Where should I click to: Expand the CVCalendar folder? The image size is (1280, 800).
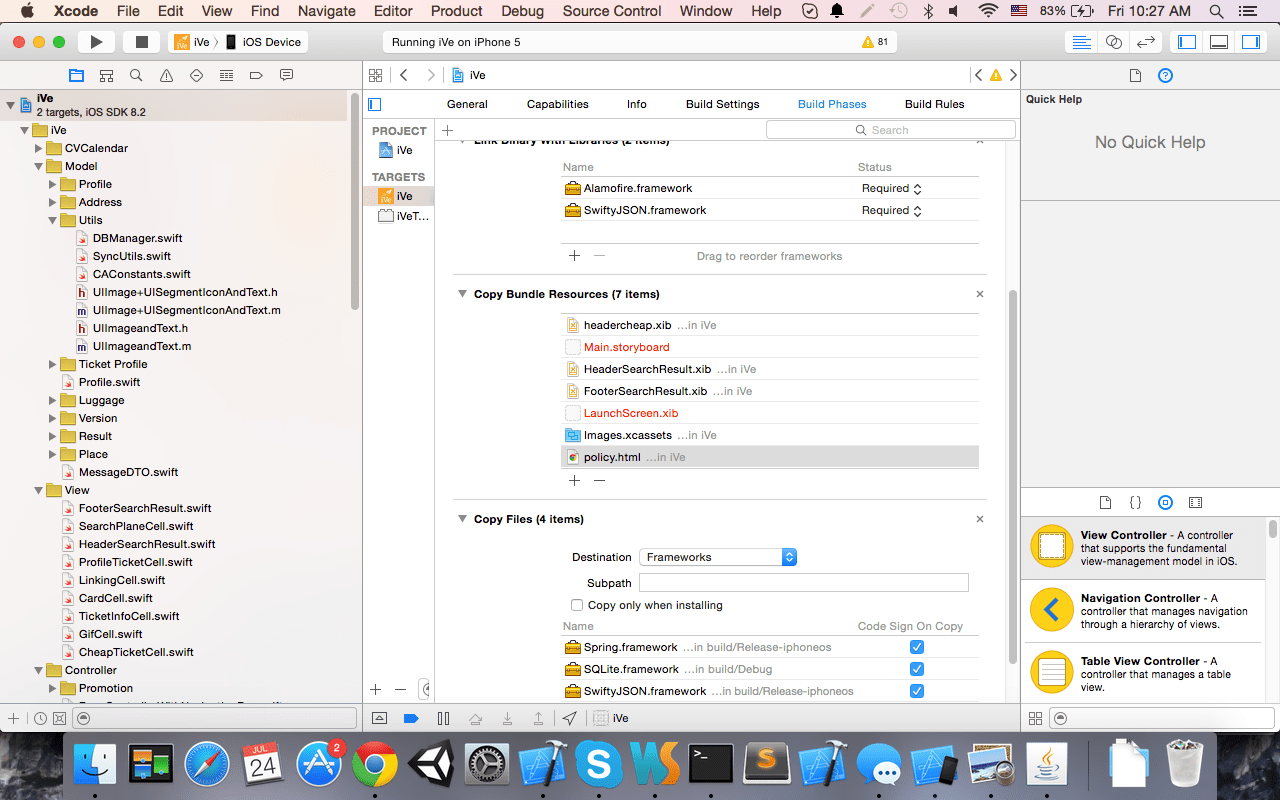coord(39,148)
